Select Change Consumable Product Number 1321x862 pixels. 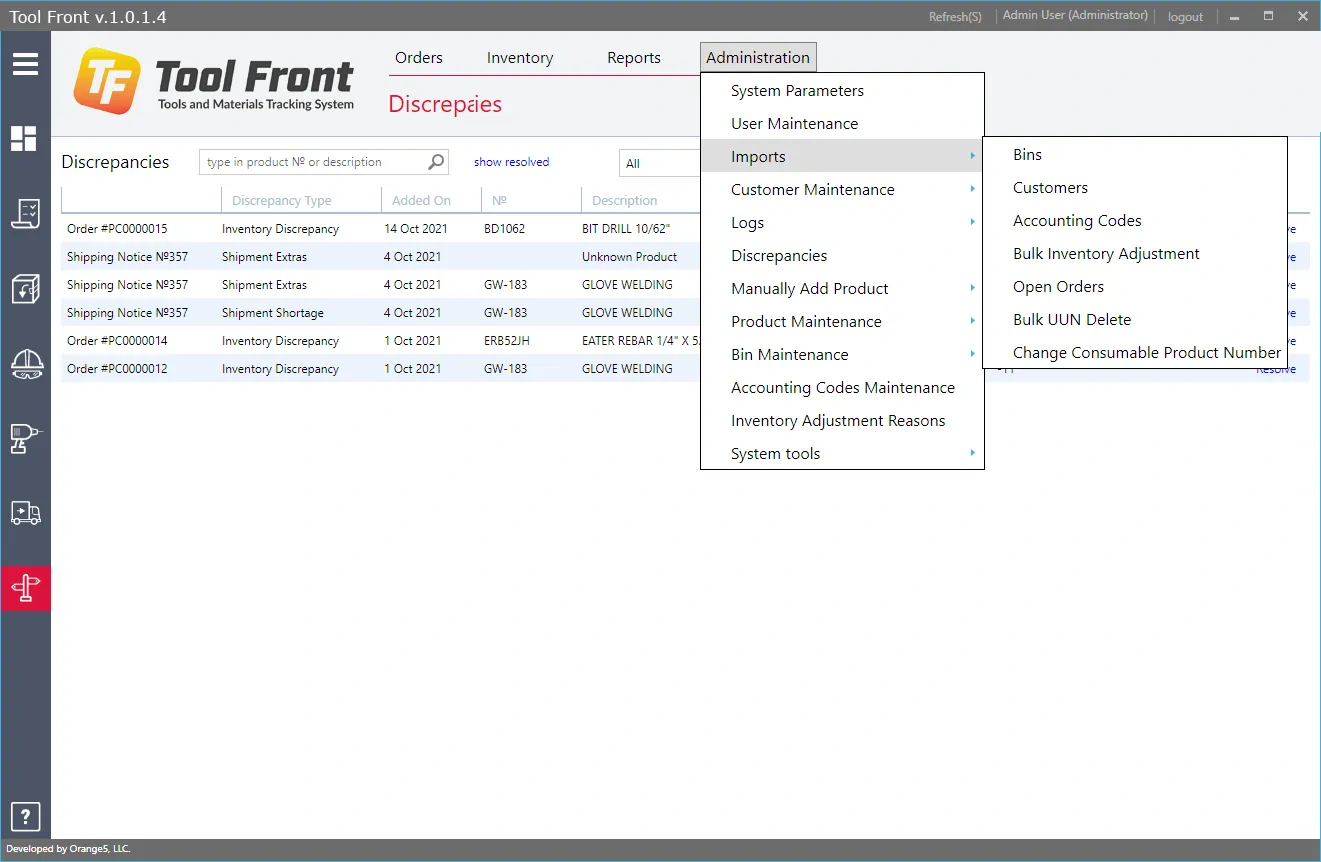[1146, 353]
